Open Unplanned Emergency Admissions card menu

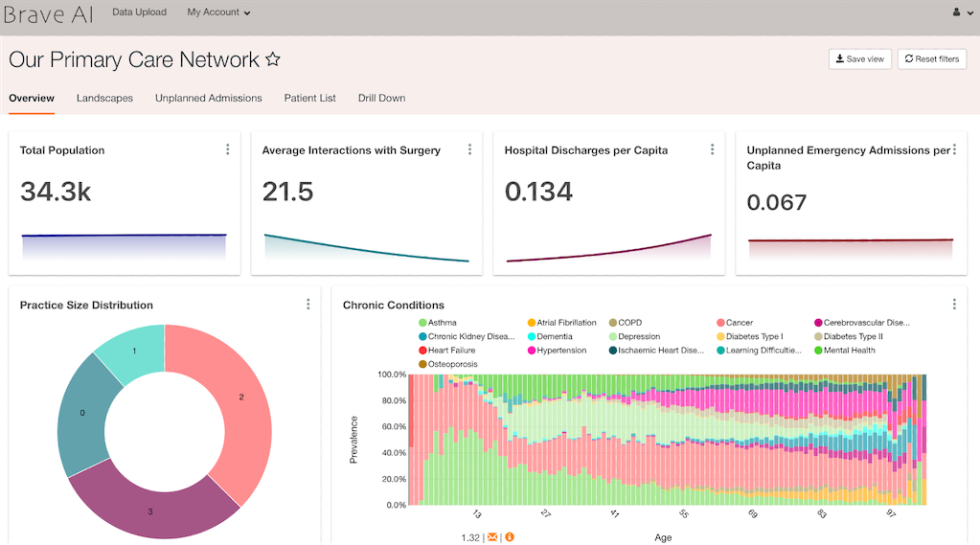click(x=954, y=150)
